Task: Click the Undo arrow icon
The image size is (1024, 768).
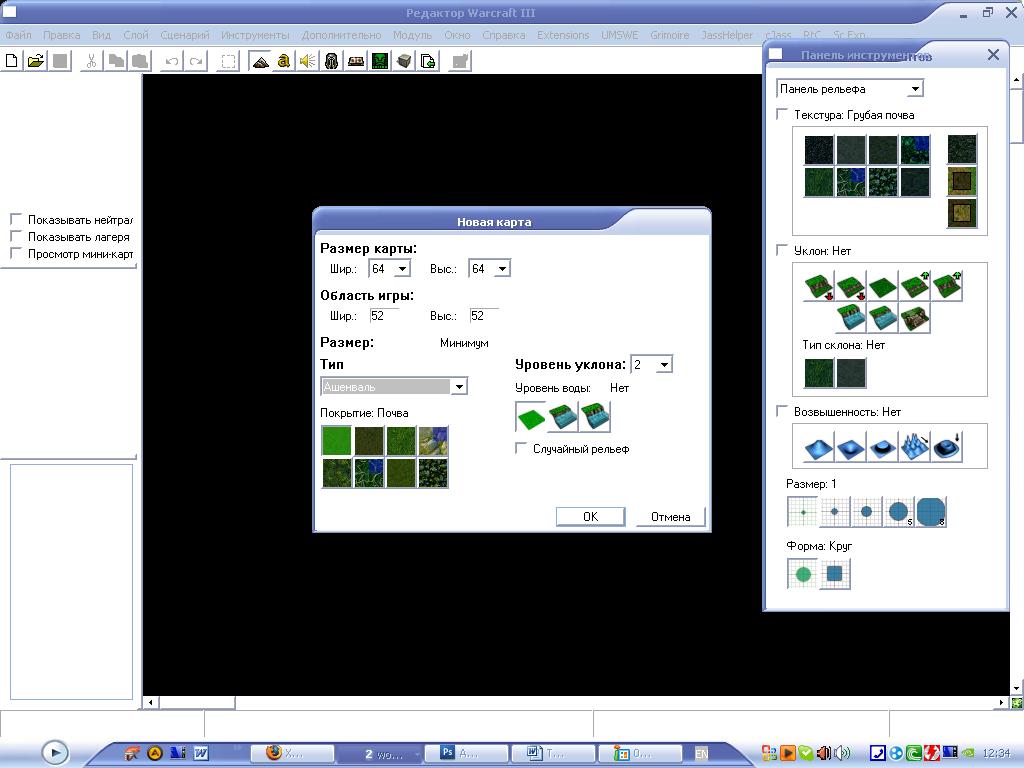Action: pos(172,61)
